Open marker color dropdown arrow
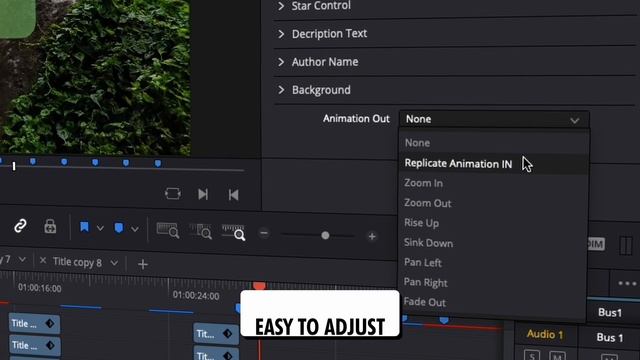The image size is (640, 360). pyautogui.click(x=135, y=229)
